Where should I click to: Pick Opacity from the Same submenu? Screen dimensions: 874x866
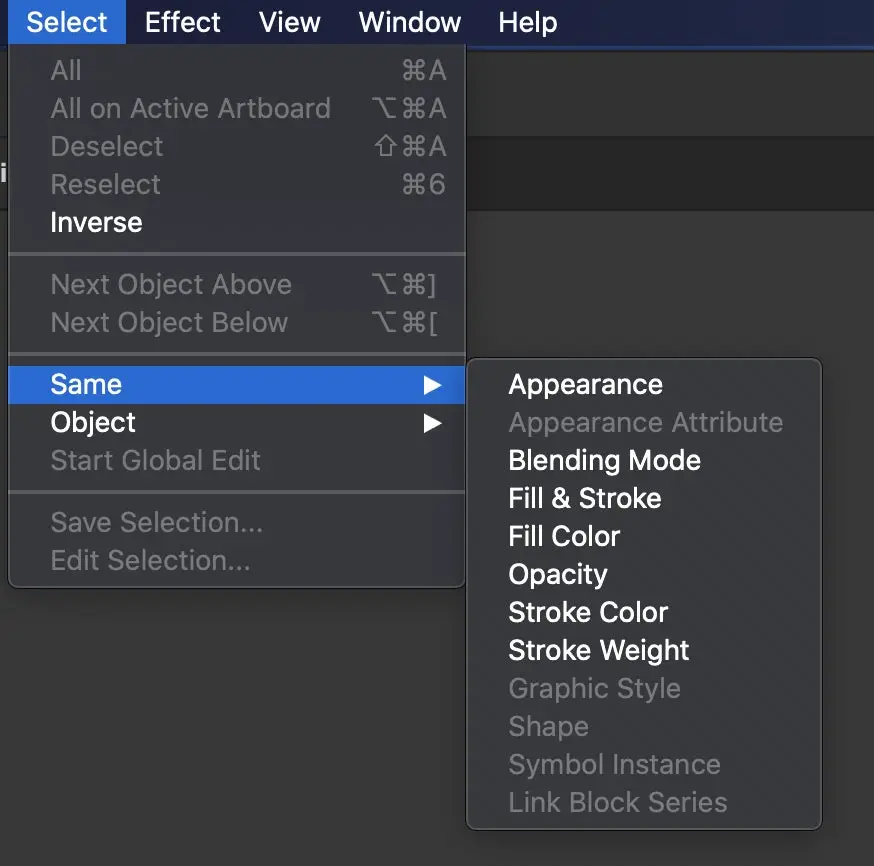click(557, 574)
